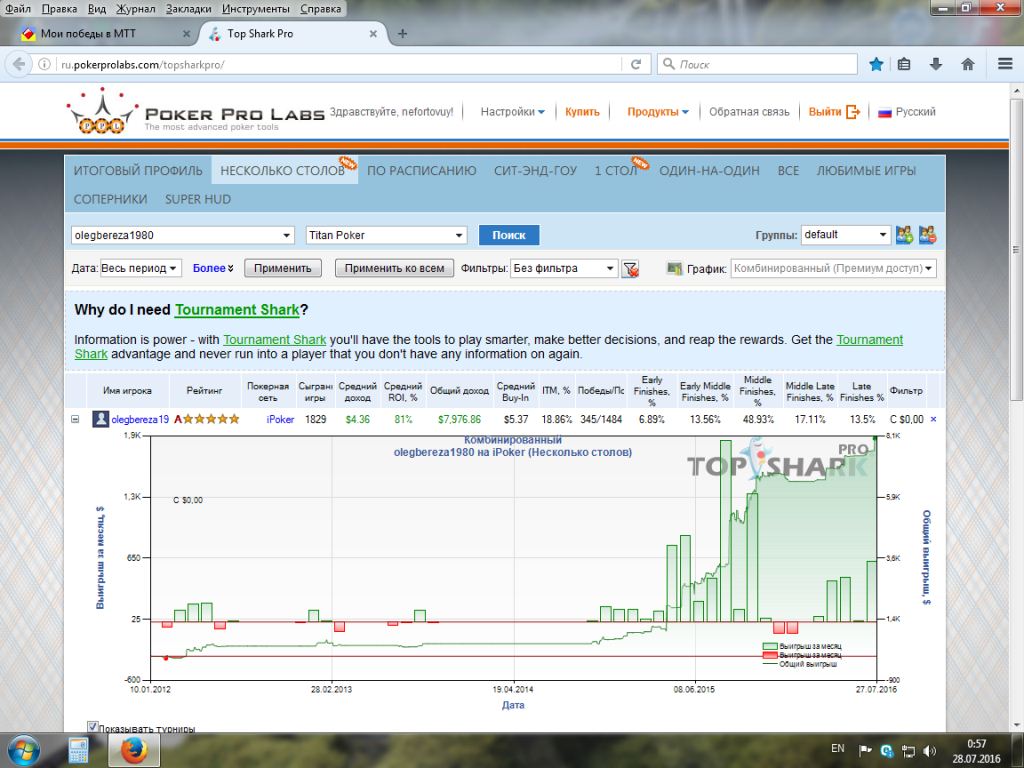Click the Применить button
This screenshot has width=1024, height=768.
click(283, 268)
